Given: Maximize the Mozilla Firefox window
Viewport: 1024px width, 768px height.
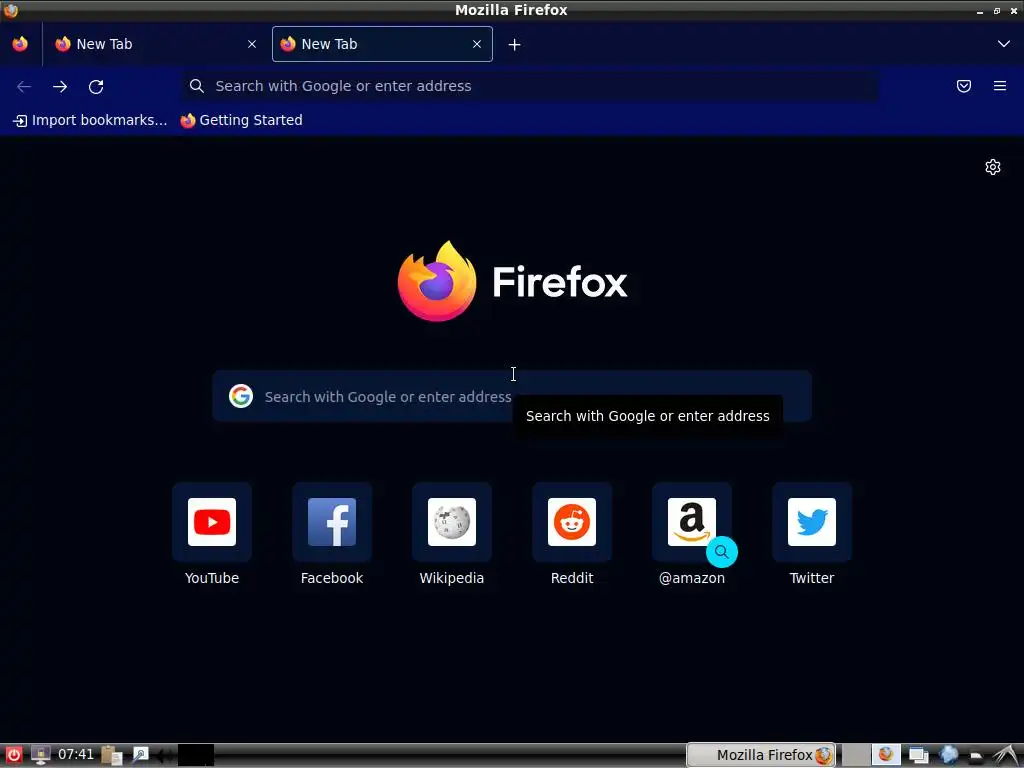Looking at the screenshot, I should (x=997, y=10).
